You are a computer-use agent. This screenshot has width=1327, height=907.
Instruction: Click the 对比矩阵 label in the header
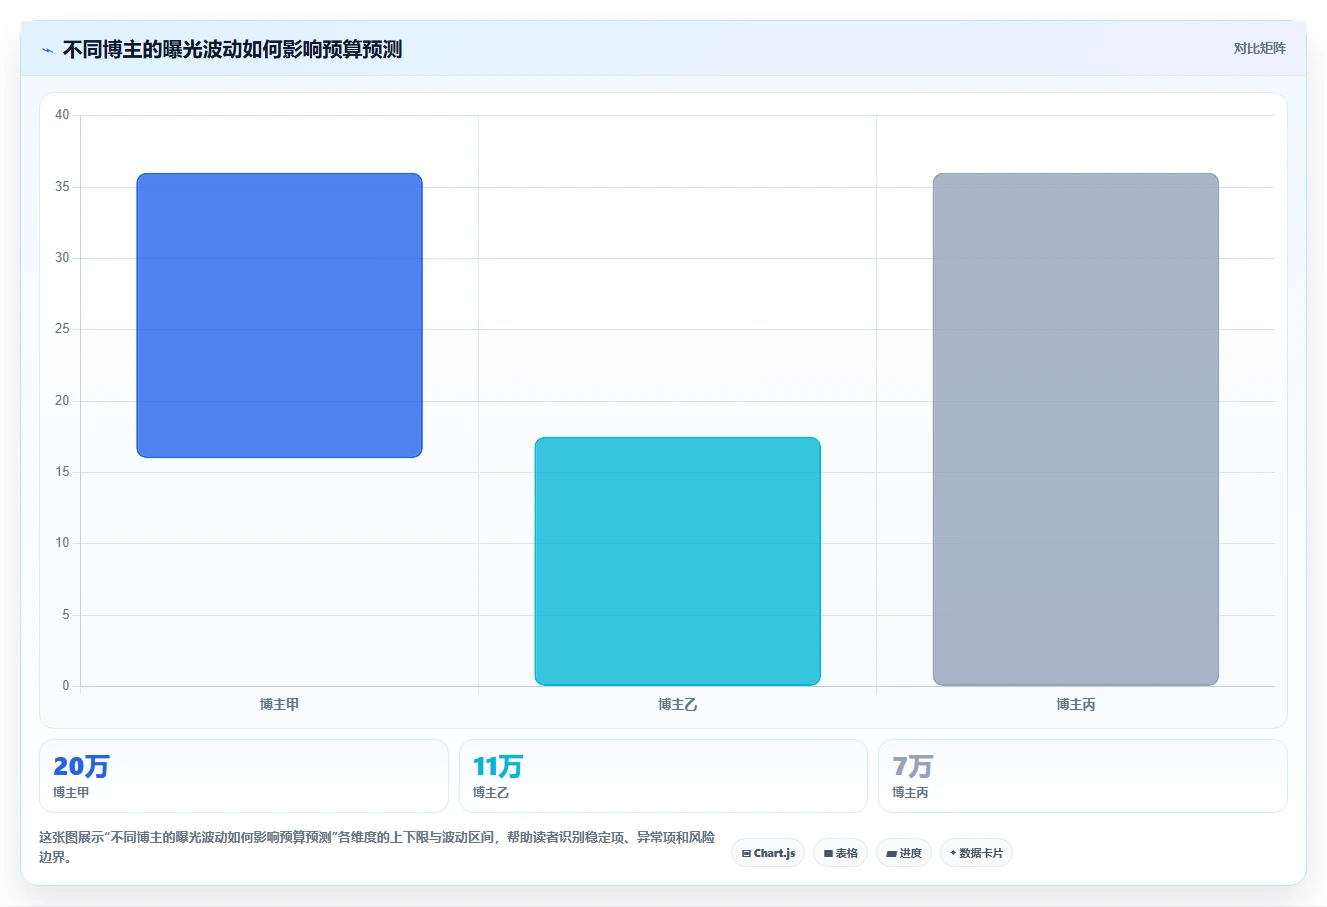point(1259,48)
